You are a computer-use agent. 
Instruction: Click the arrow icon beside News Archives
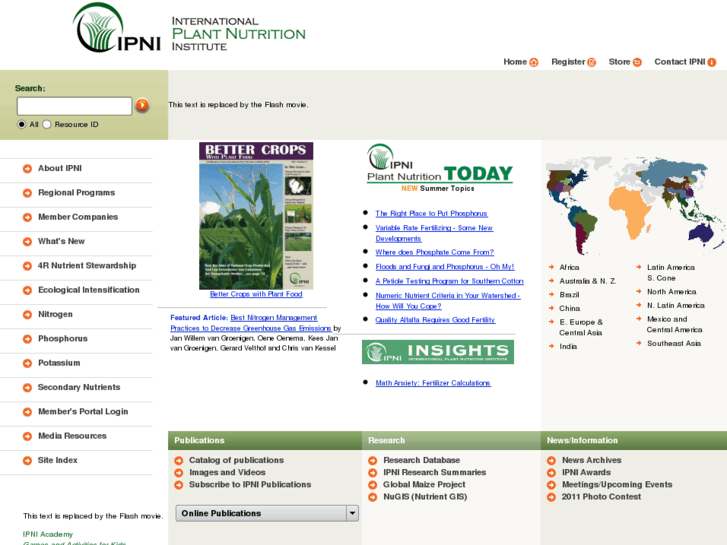coord(551,461)
